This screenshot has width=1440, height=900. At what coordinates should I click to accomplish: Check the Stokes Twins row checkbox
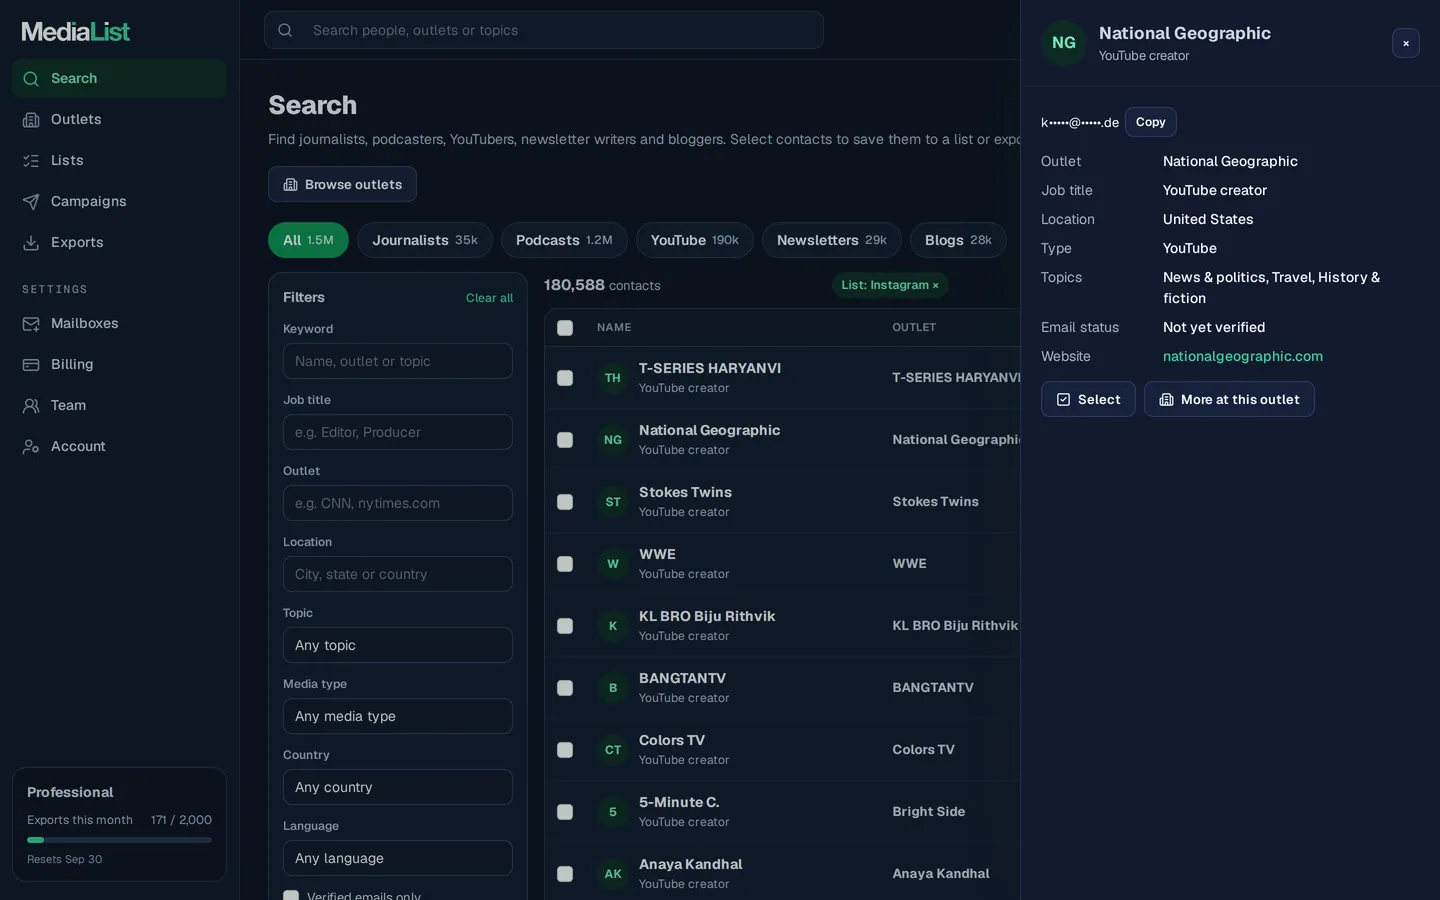[x=565, y=502]
